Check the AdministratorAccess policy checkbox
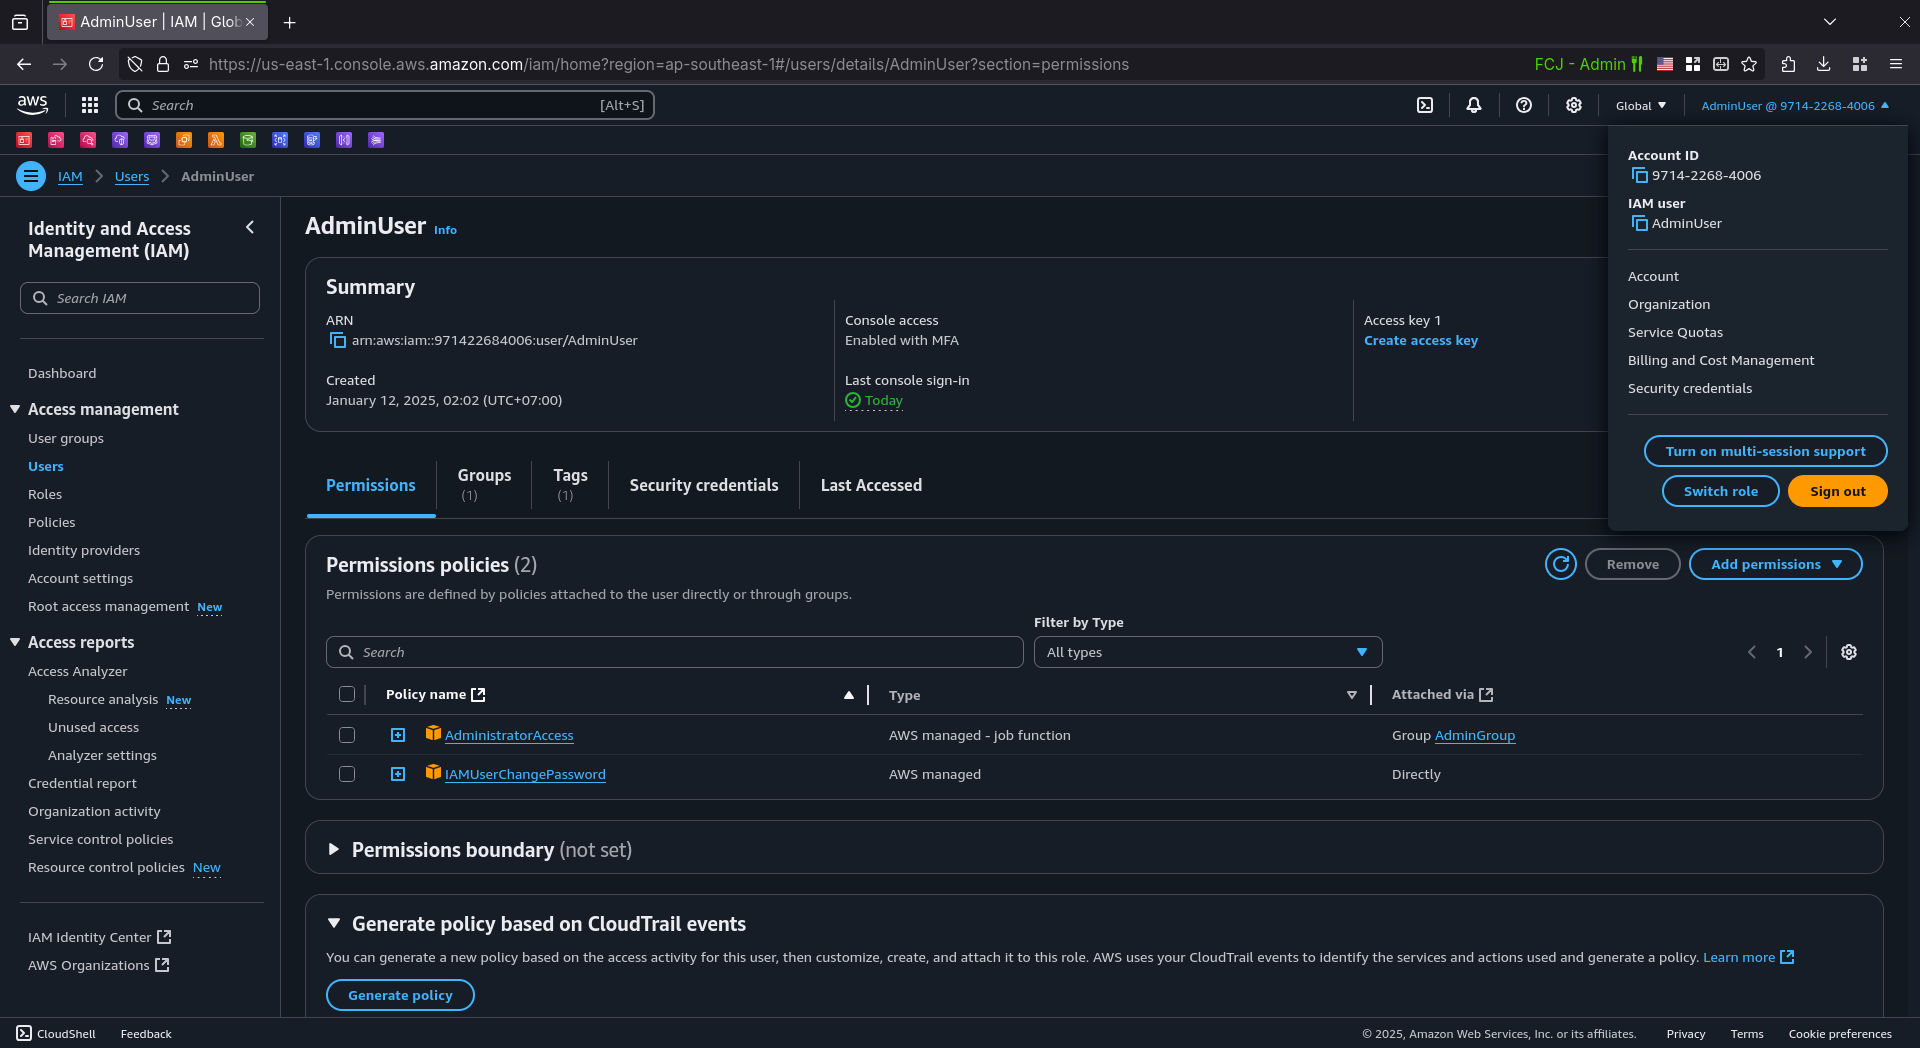Image resolution: width=1920 pixels, height=1048 pixels. 347,735
